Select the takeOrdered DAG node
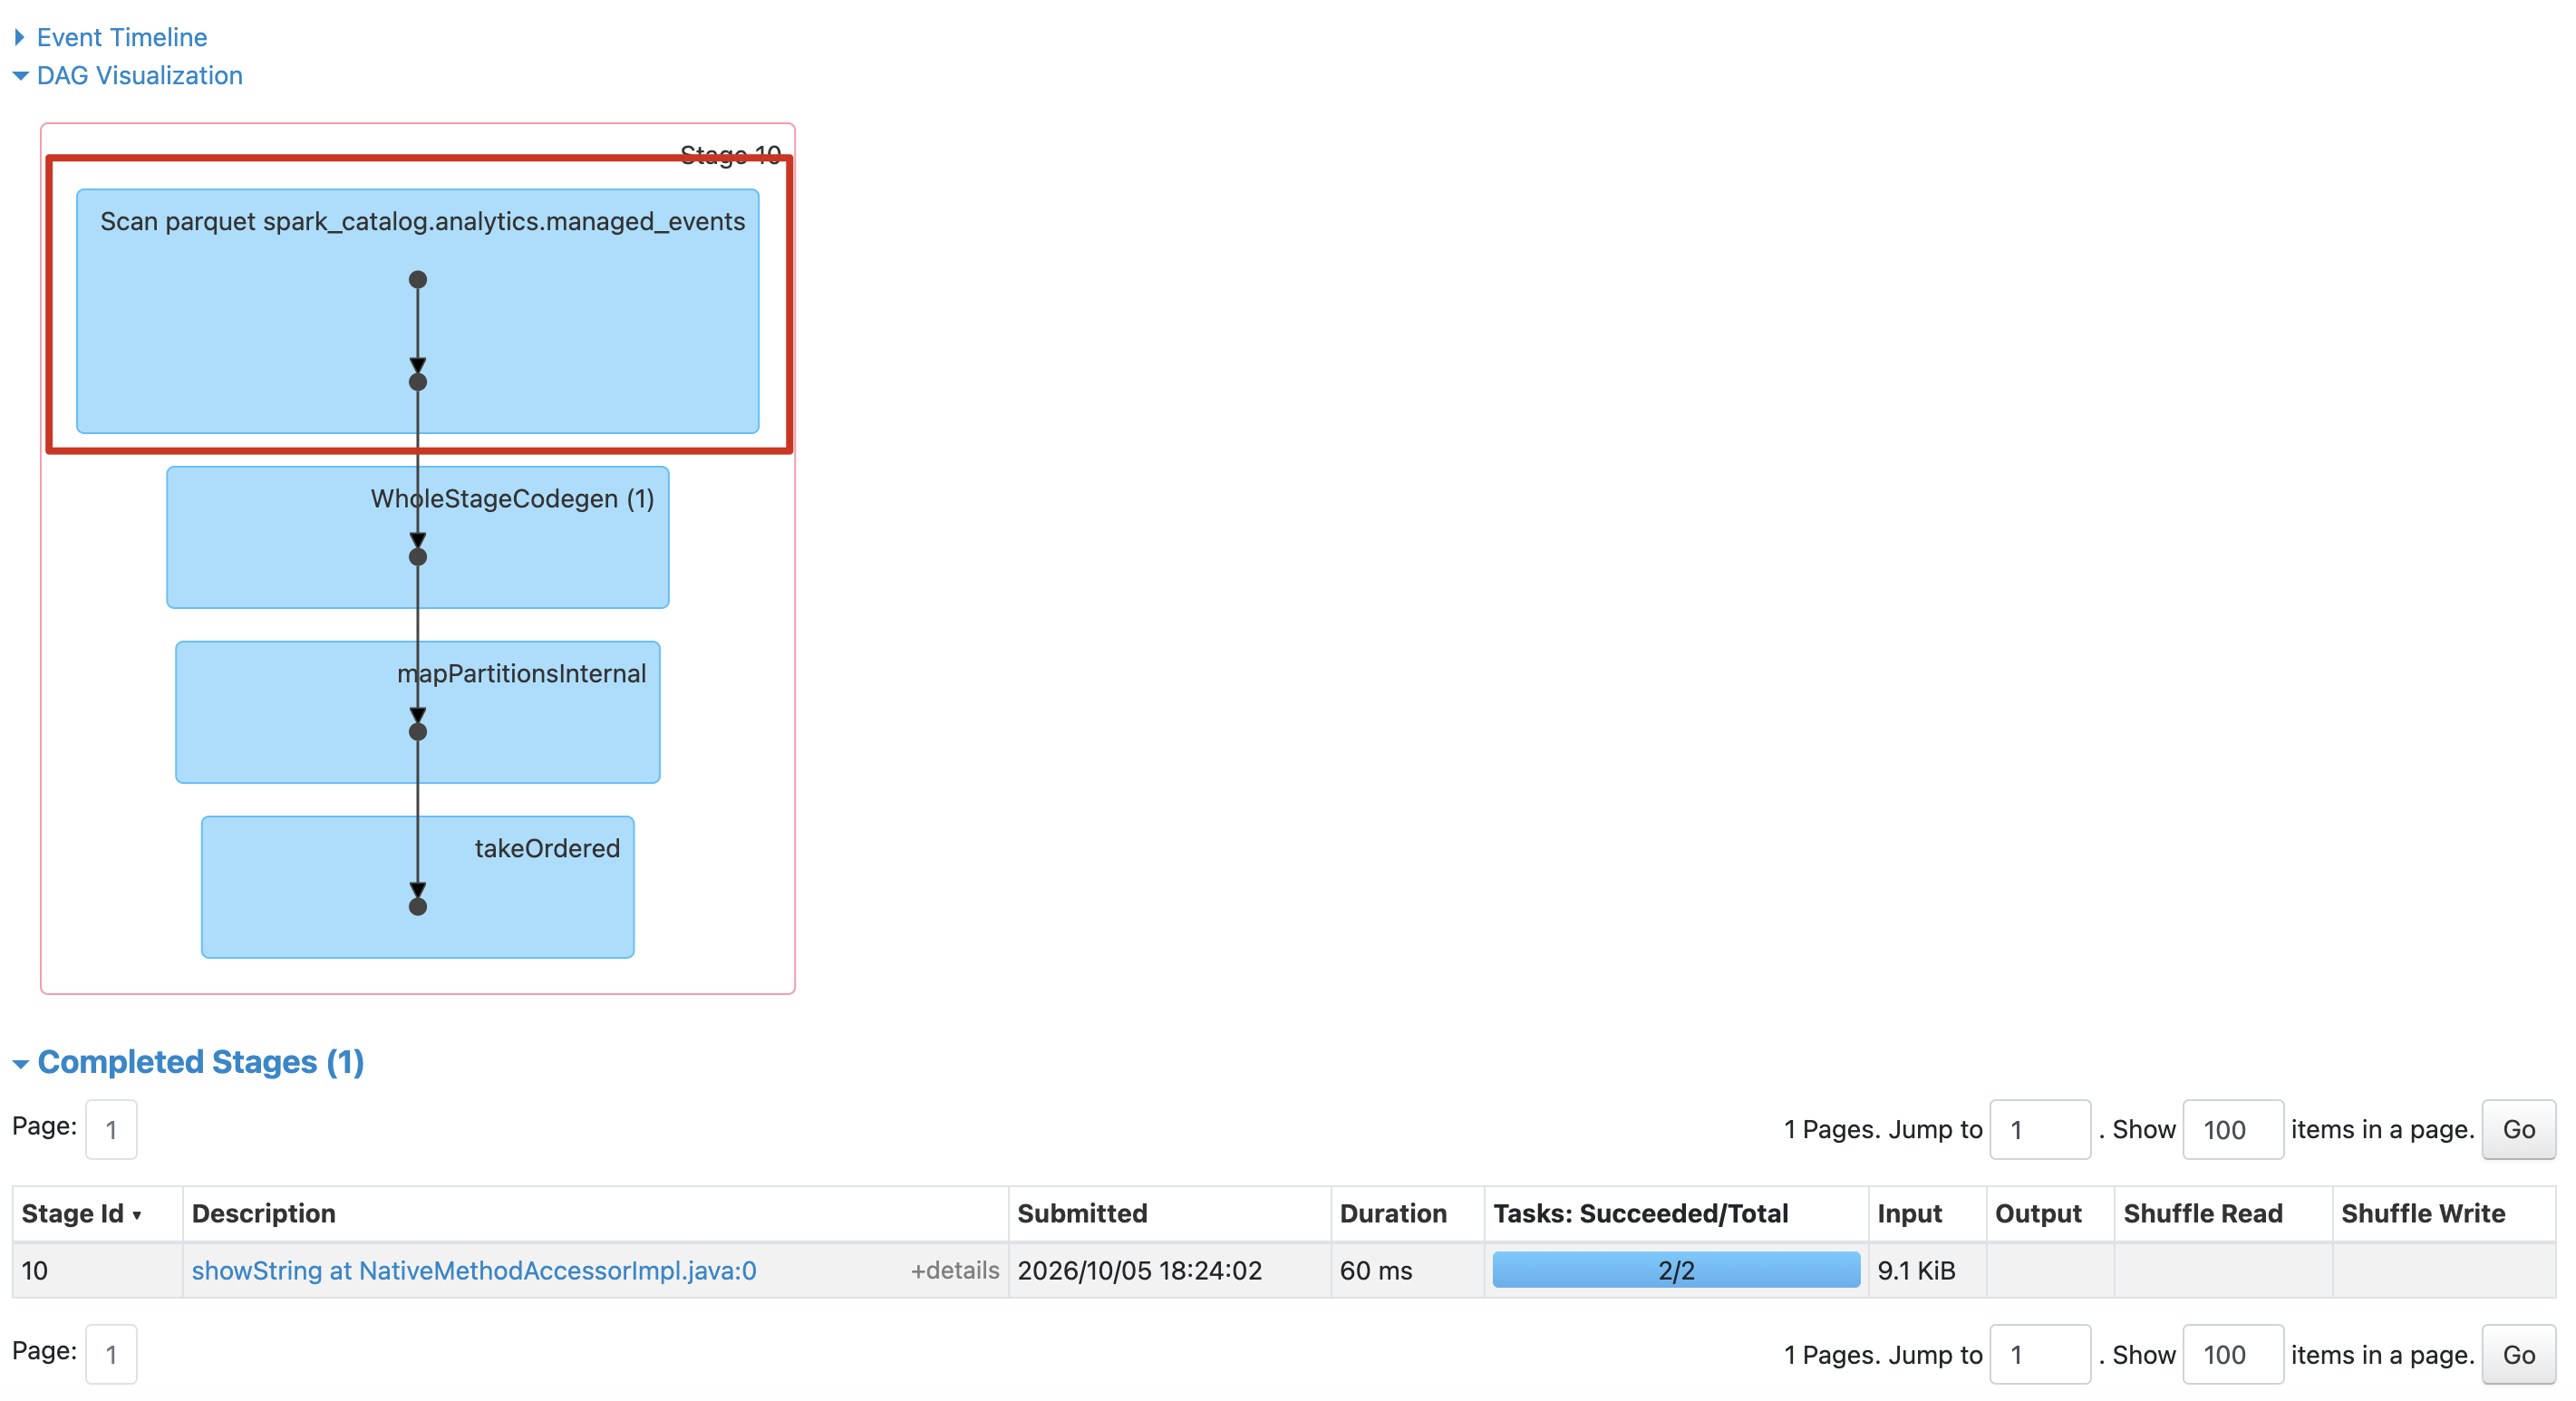2576x1401 pixels. tap(418, 887)
